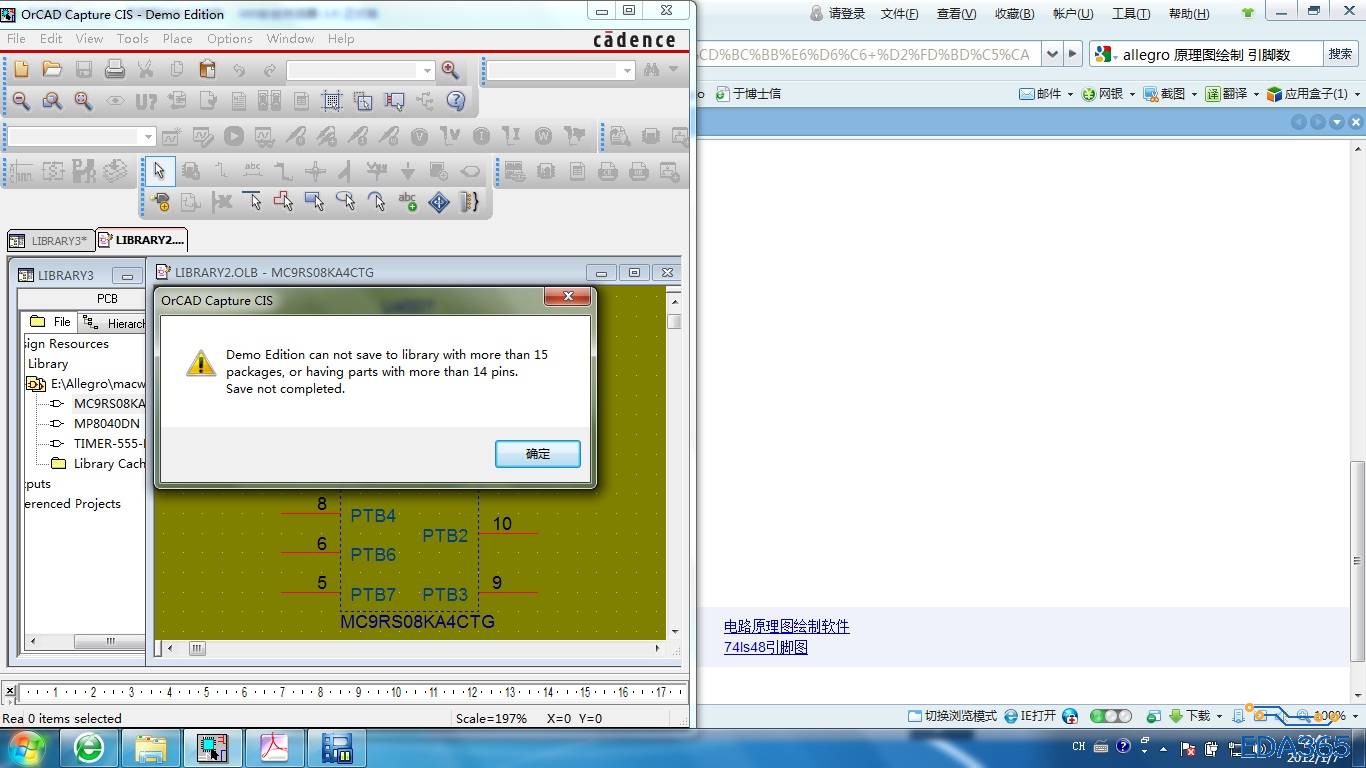Open the View menu in OrCAD
Image resolution: width=1366 pixels, height=768 pixels.
tap(89, 39)
